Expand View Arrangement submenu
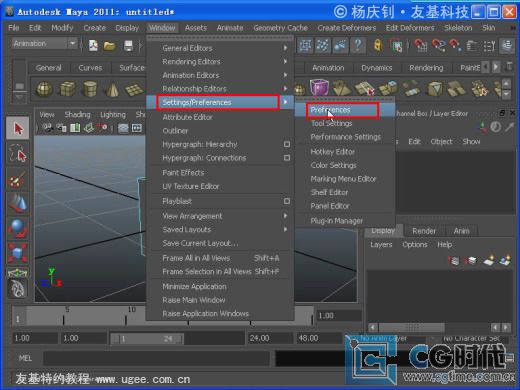 [x=220, y=216]
